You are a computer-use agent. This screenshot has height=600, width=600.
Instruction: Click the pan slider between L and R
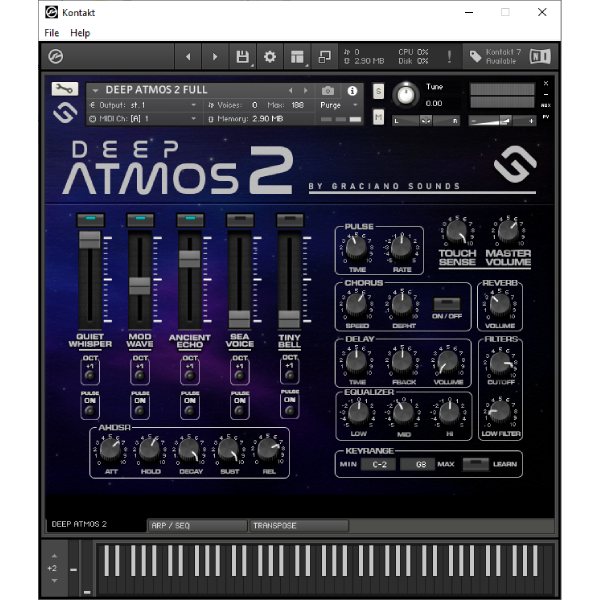coord(426,121)
